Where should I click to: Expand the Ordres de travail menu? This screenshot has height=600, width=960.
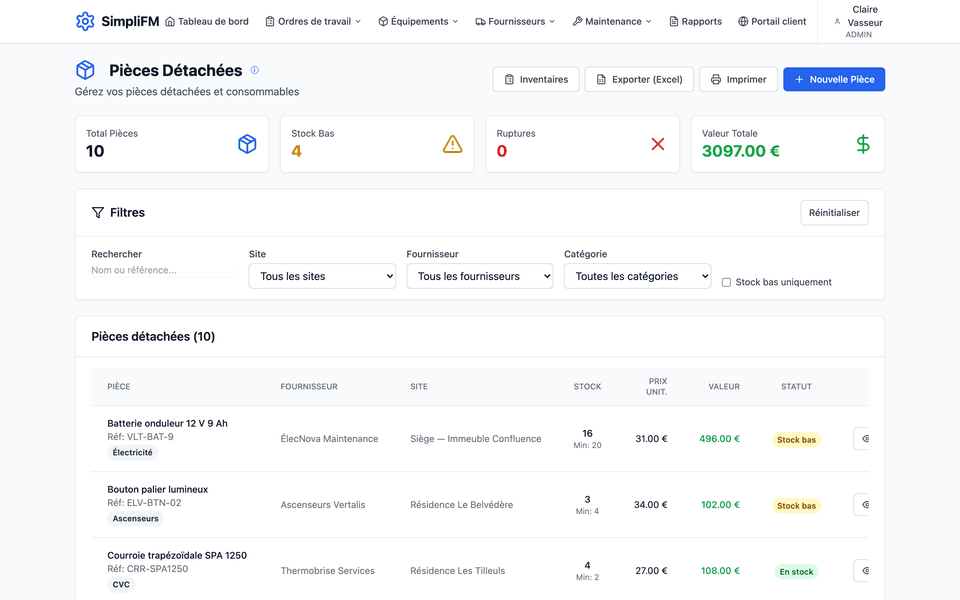[x=313, y=21]
